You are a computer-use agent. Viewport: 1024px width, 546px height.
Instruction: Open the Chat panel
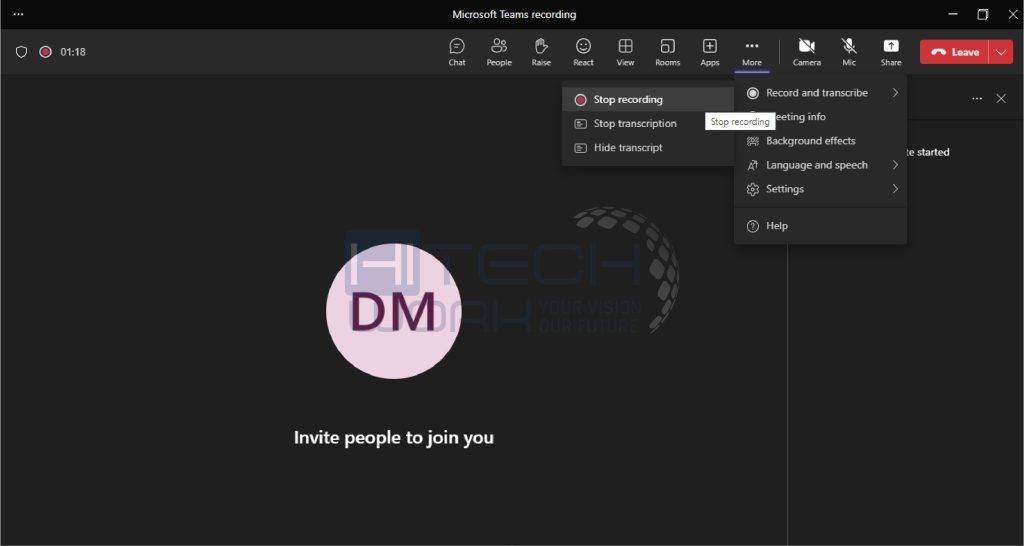click(457, 52)
